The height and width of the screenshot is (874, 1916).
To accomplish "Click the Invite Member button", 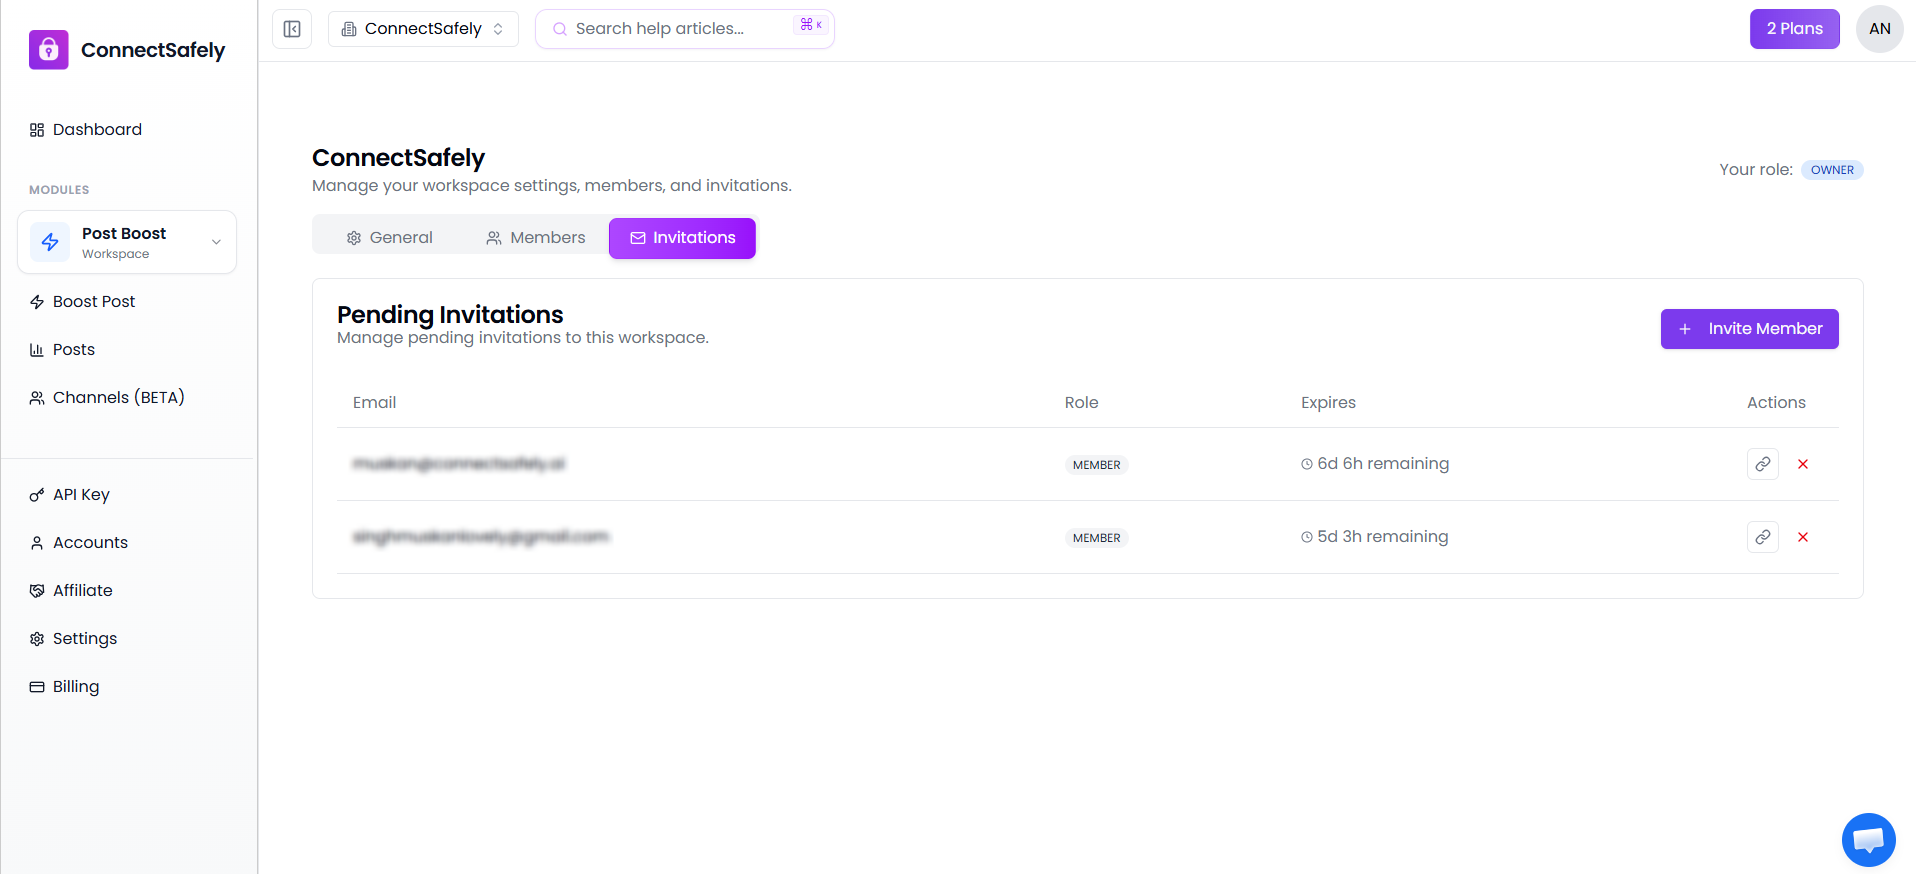I will click(1749, 329).
